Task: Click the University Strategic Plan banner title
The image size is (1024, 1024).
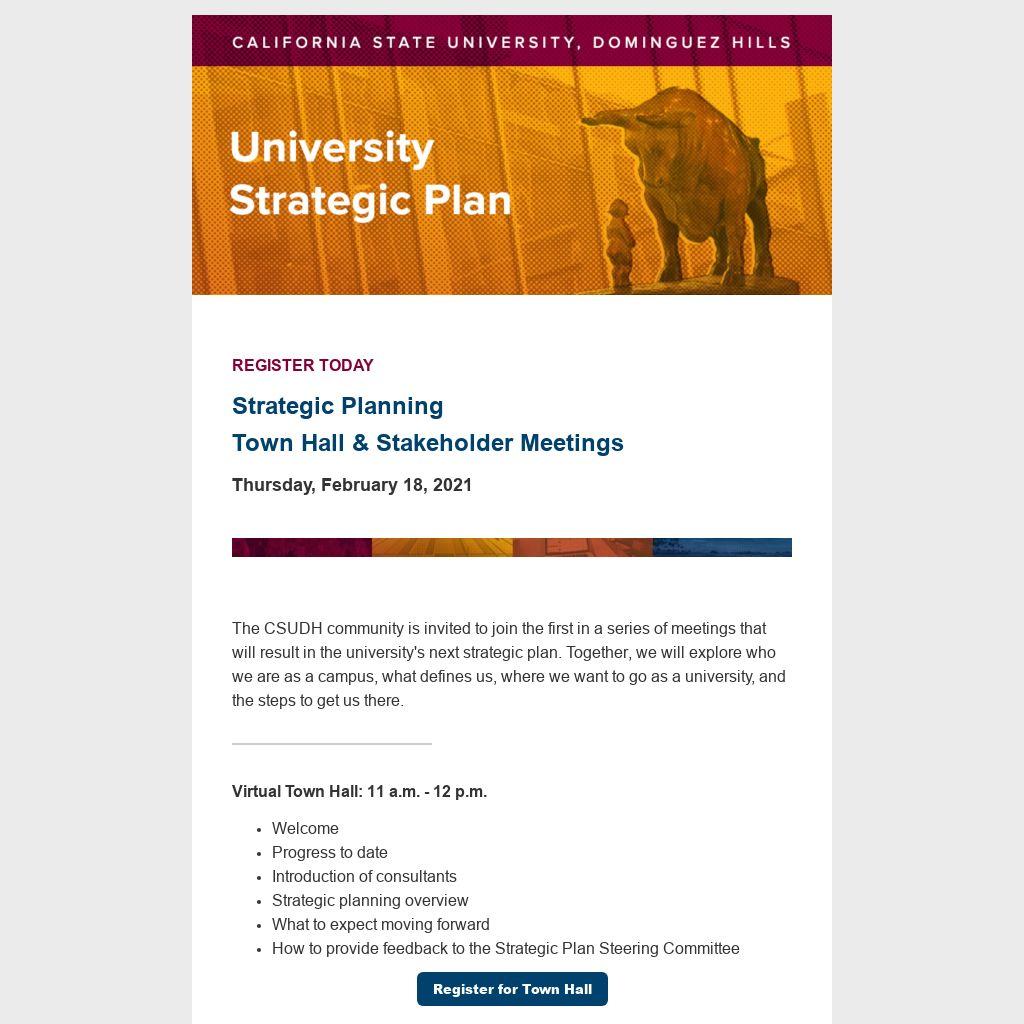Action: point(370,174)
